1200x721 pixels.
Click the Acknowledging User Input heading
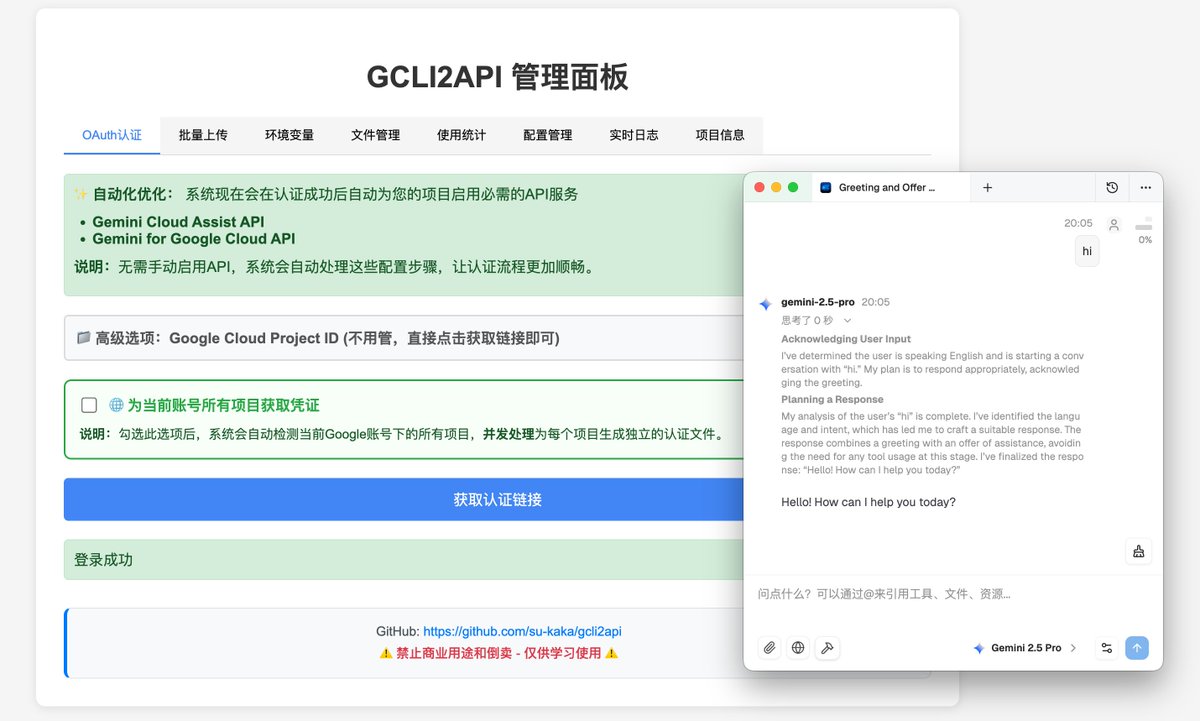pyautogui.click(x=846, y=339)
